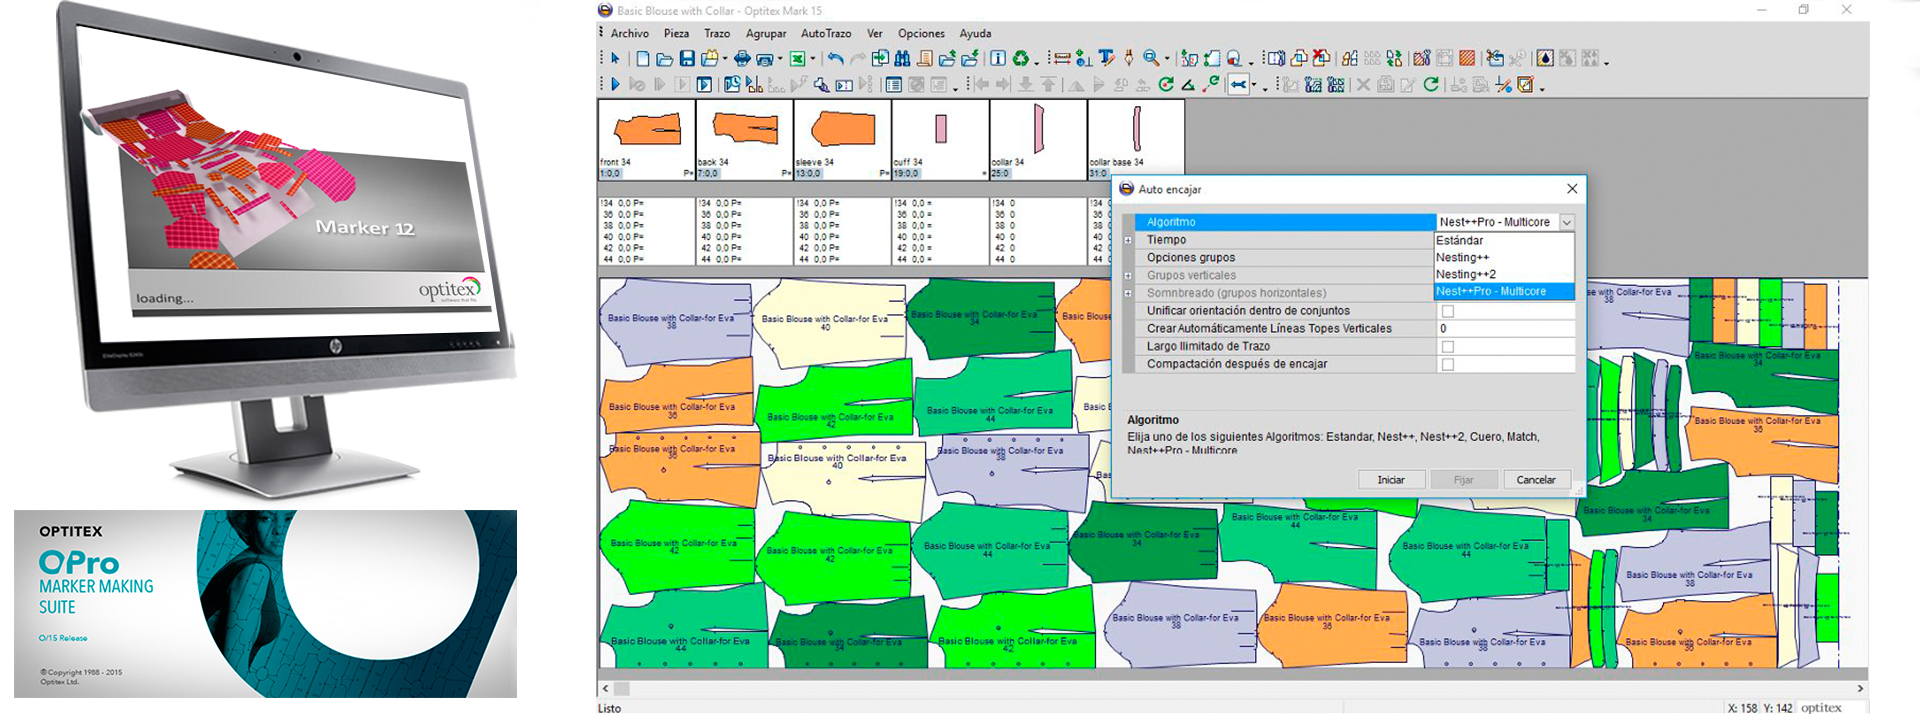
Task: Open the Algoritmo dropdown arrow
Action: pyautogui.click(x=1567, y=222)
